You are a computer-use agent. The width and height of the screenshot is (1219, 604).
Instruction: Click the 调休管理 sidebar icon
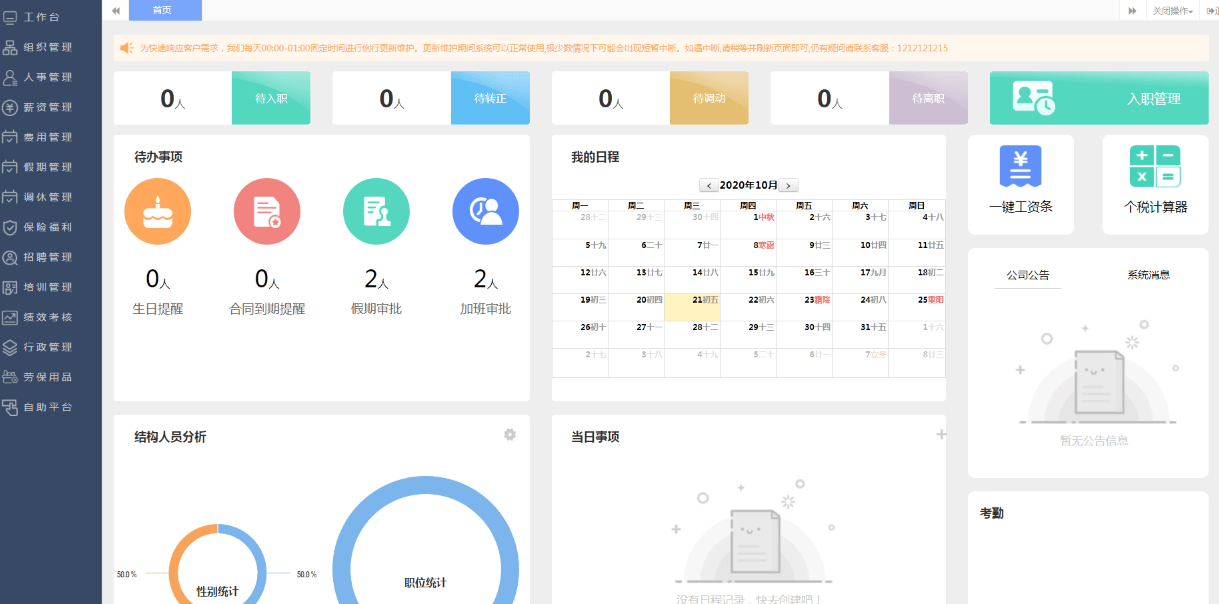tap(11, 197)
